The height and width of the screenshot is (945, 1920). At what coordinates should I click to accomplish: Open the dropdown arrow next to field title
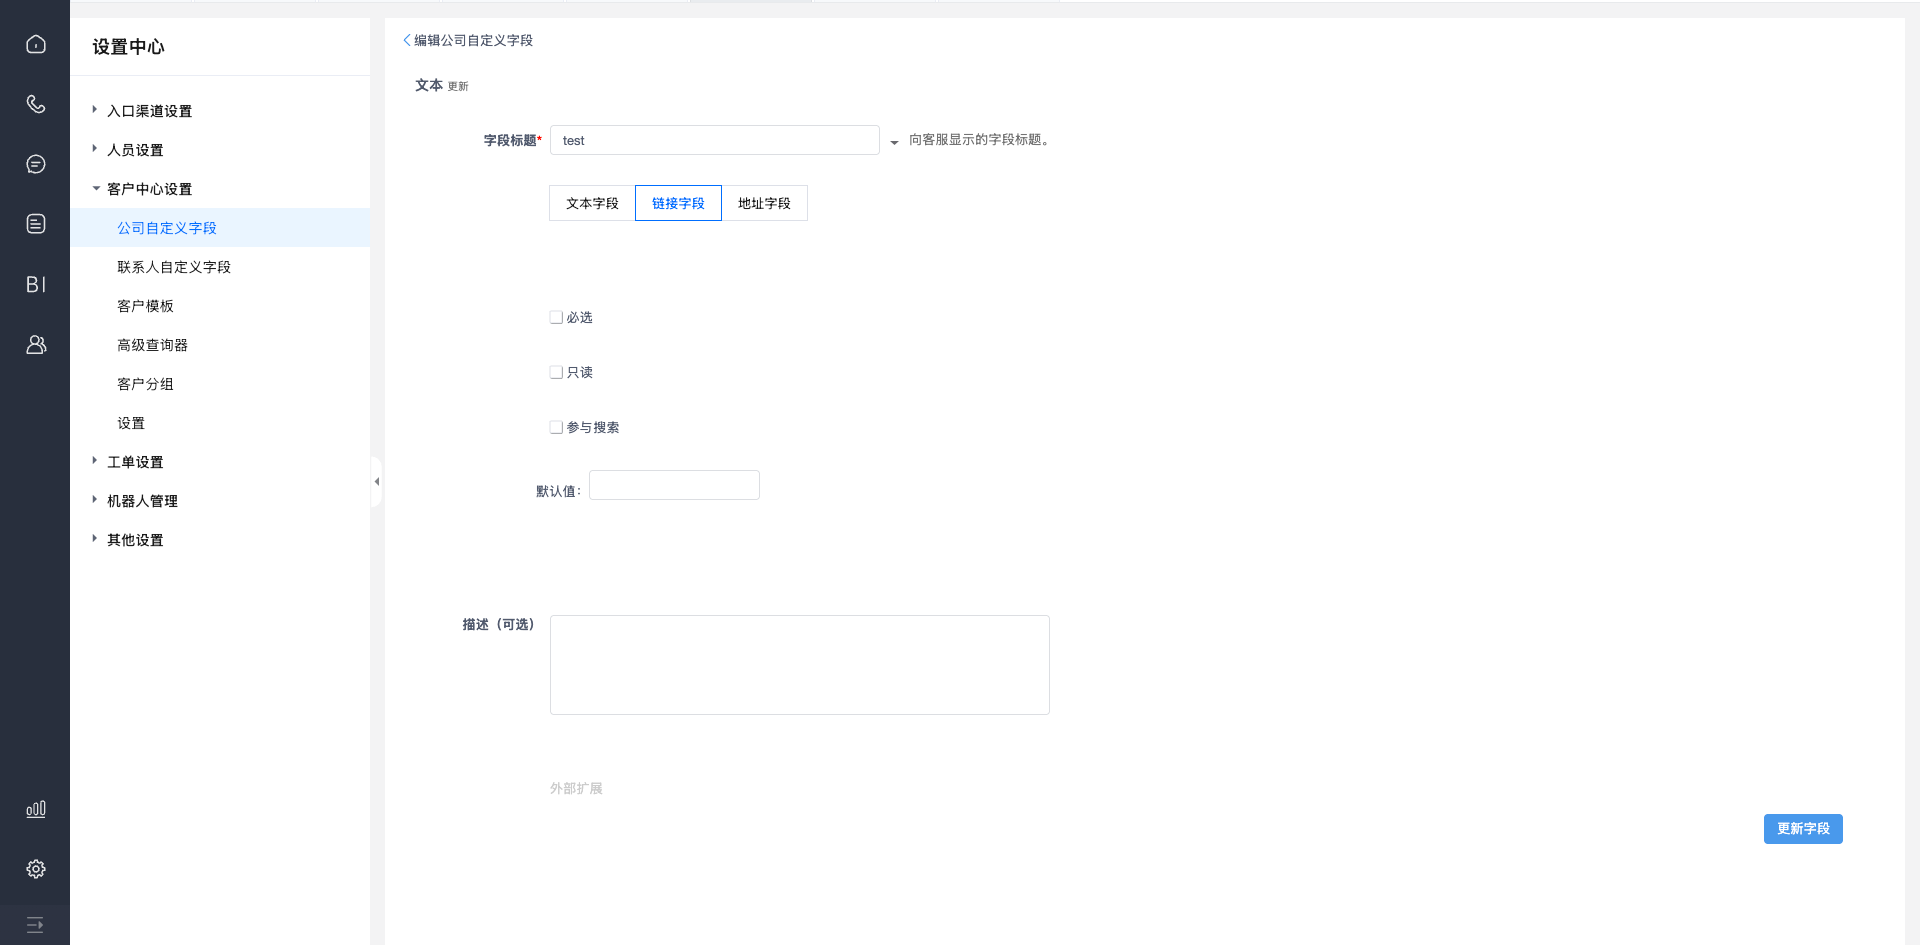[894, 142]
